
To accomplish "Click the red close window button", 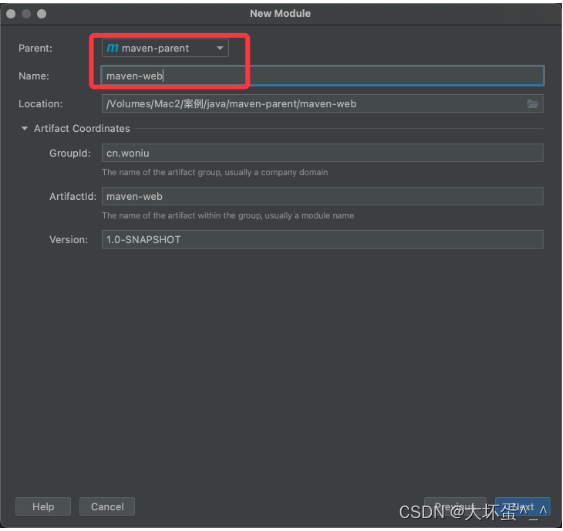I will (x=11, y=14).
